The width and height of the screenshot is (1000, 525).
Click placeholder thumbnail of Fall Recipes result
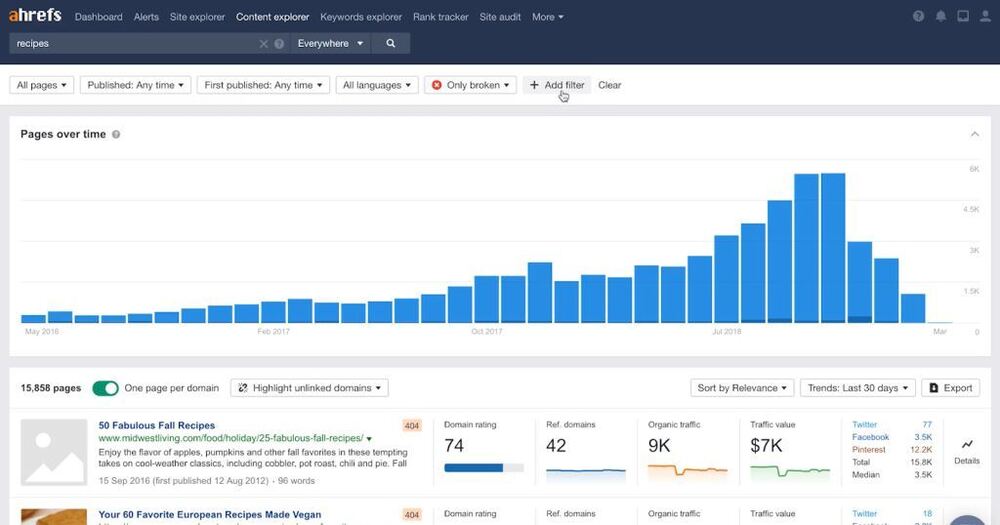54,452
